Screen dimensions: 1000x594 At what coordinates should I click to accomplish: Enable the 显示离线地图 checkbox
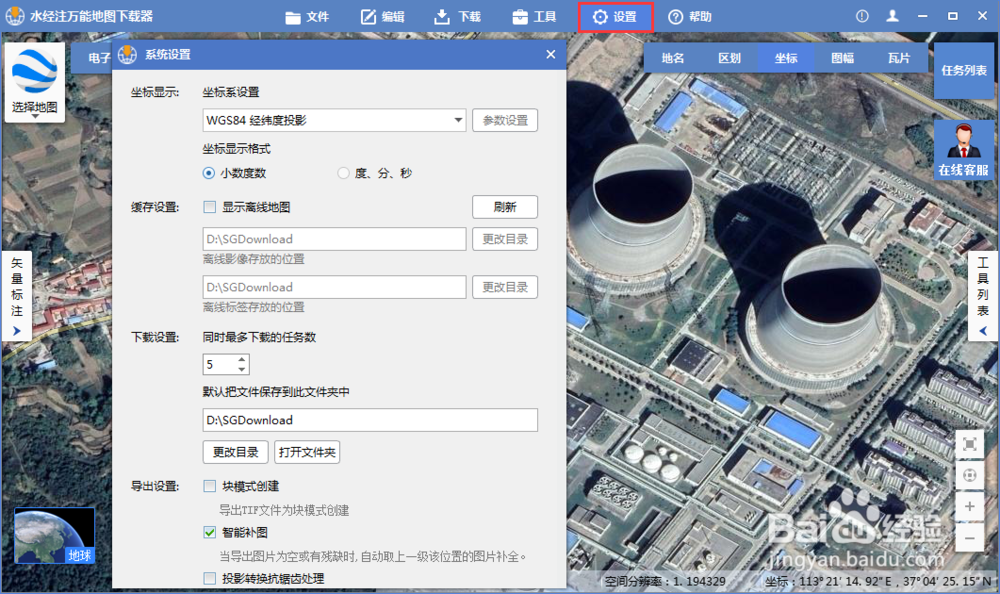pos(210,207)
